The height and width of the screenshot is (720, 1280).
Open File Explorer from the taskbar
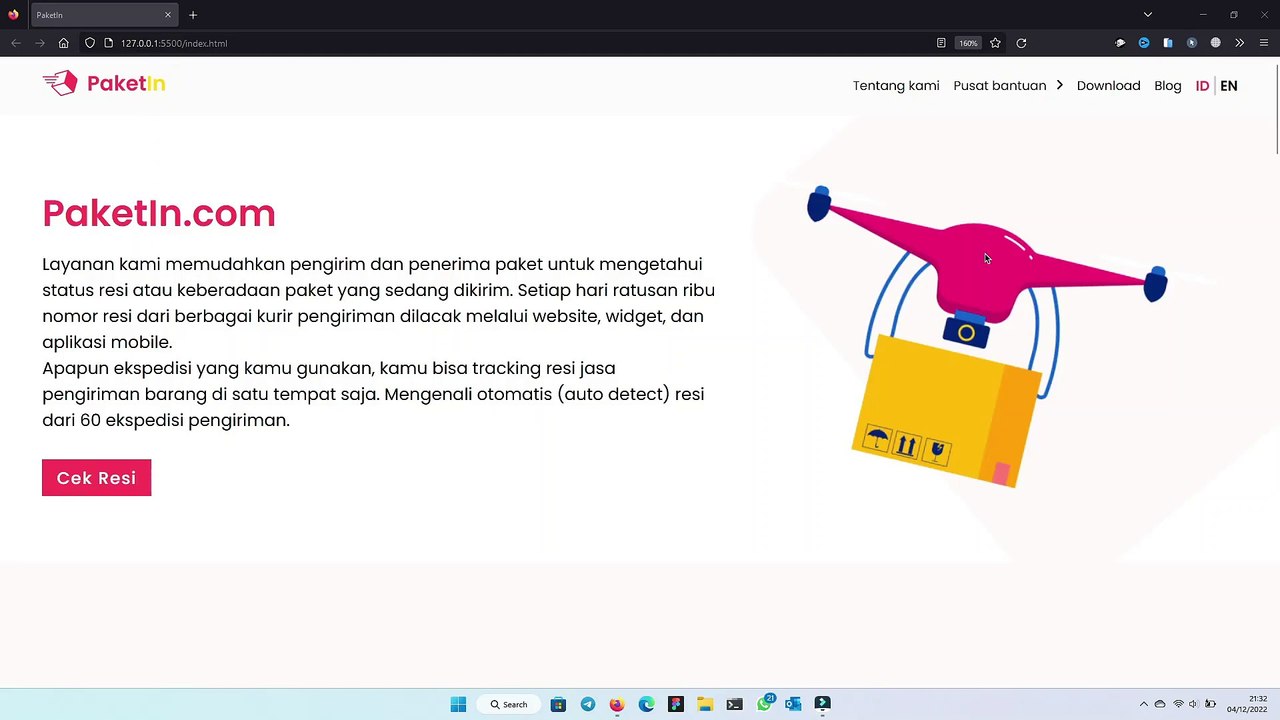(705, 704)
